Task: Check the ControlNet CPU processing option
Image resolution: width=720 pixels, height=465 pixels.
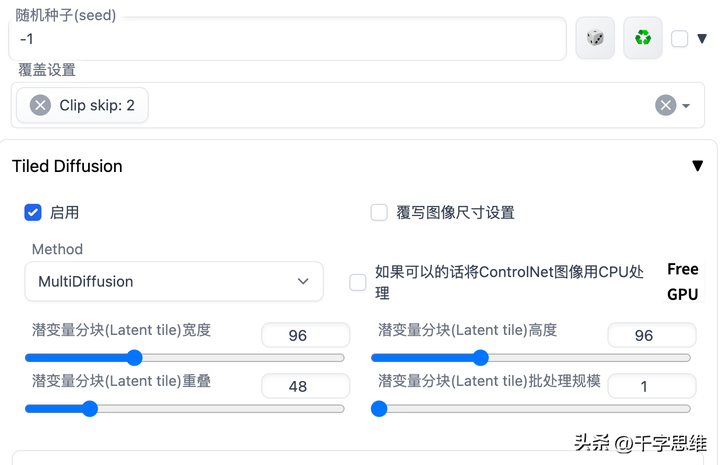Action: [x=358, y=282]
